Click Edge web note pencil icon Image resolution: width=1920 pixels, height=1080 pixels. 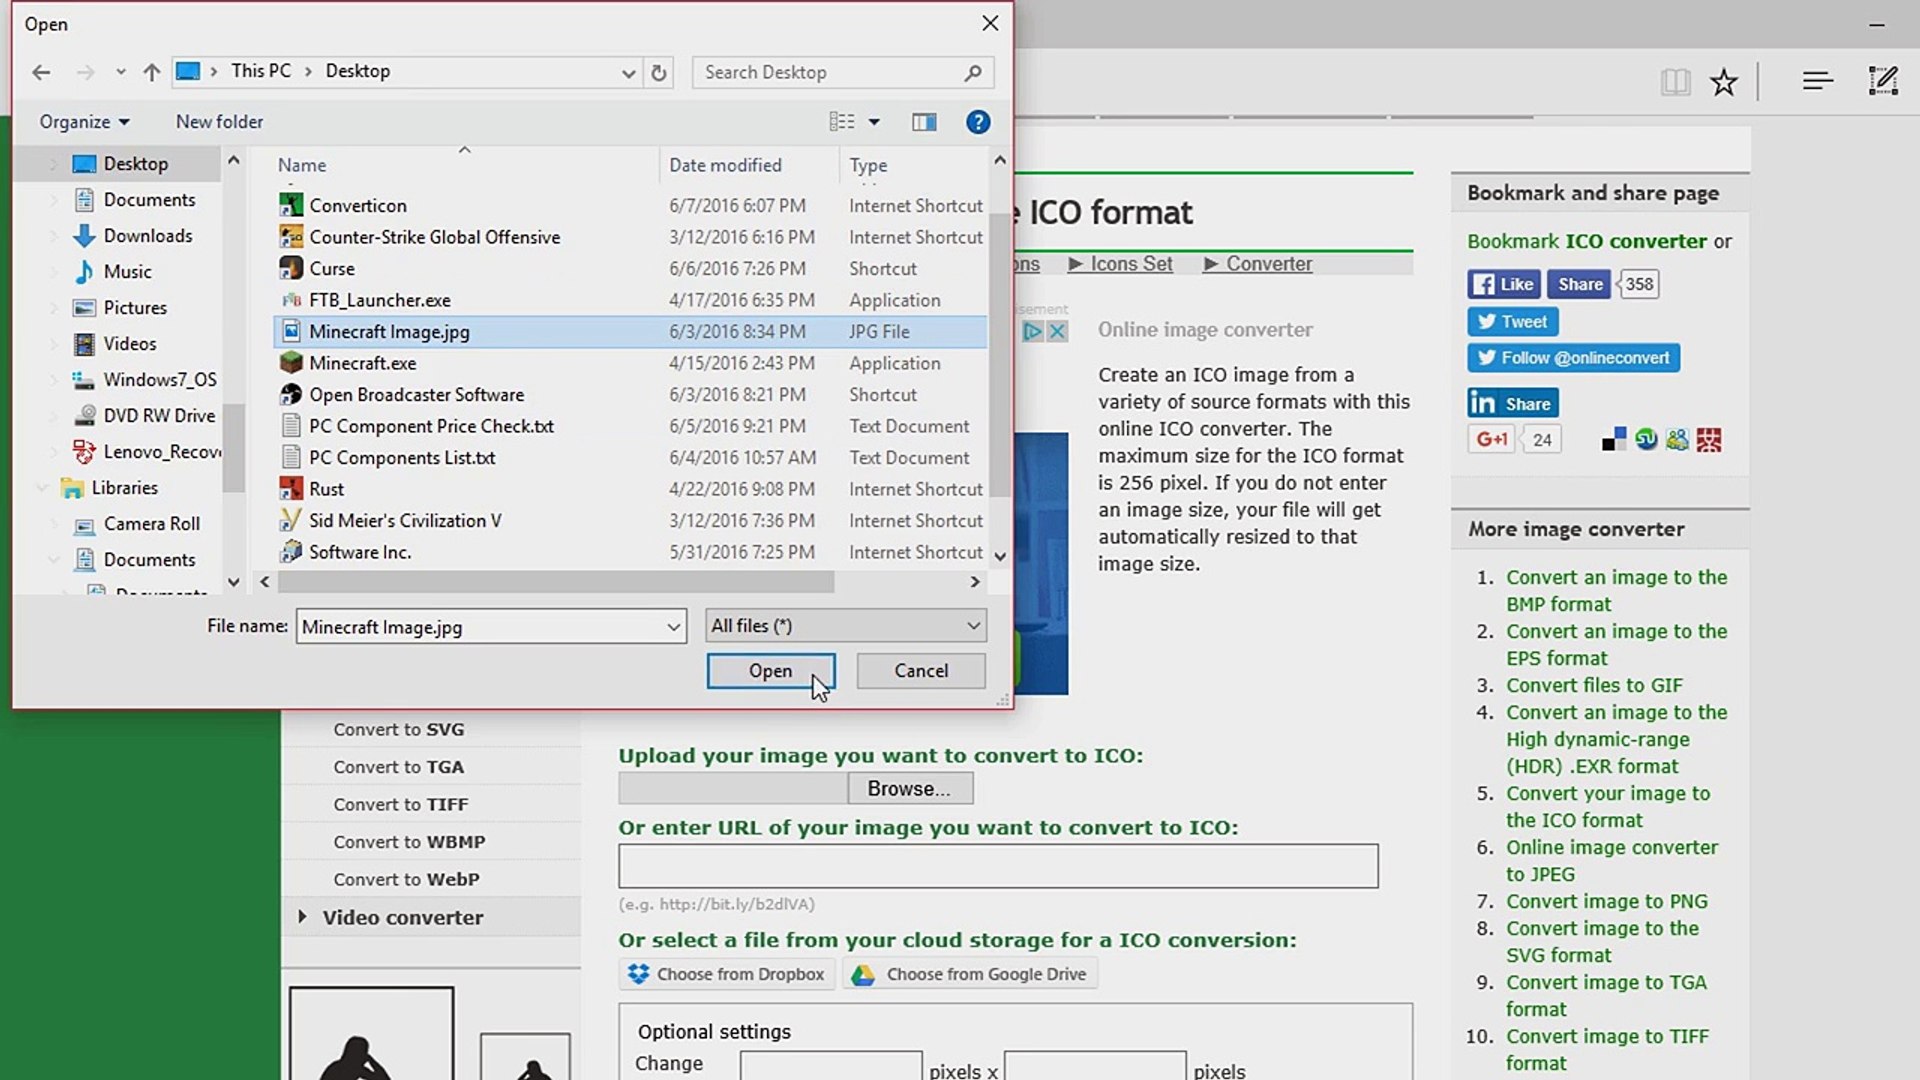1882,81
